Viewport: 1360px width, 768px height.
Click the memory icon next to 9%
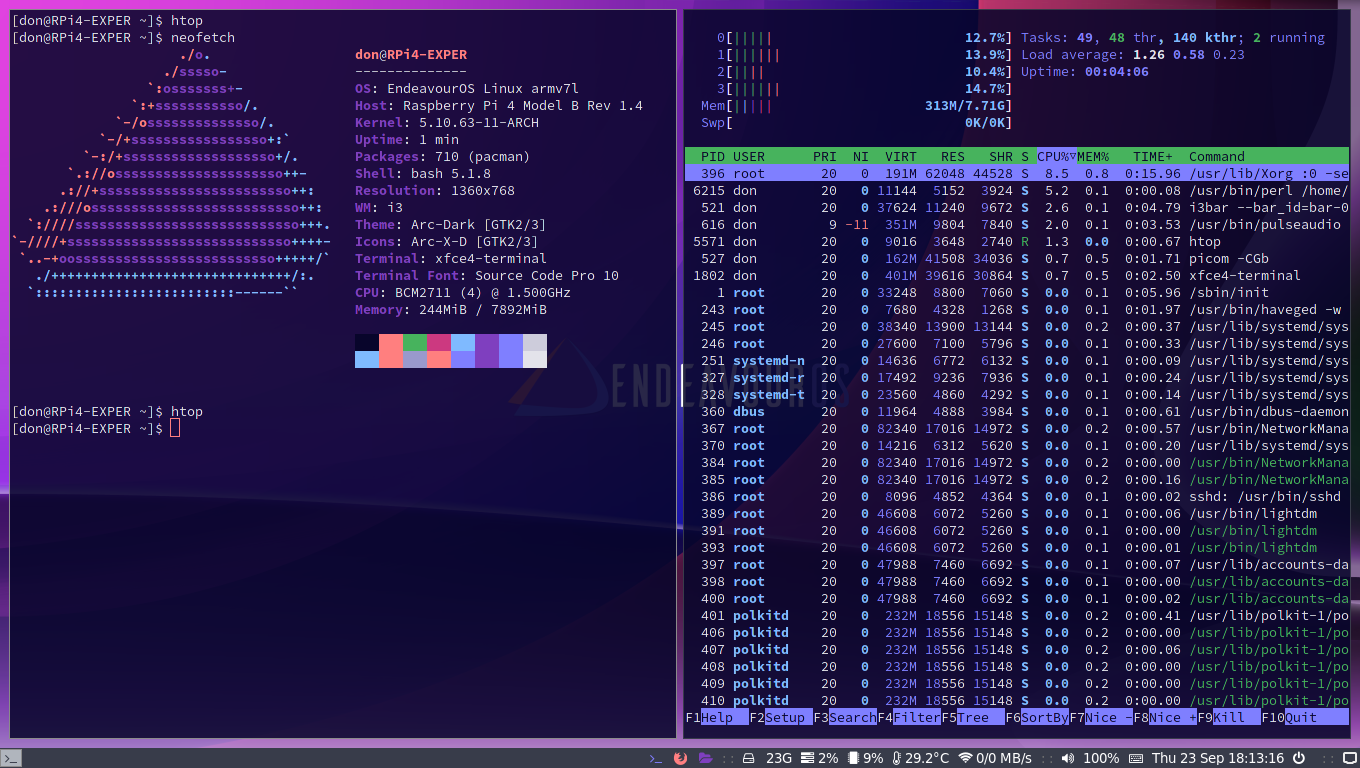point(853,758)
